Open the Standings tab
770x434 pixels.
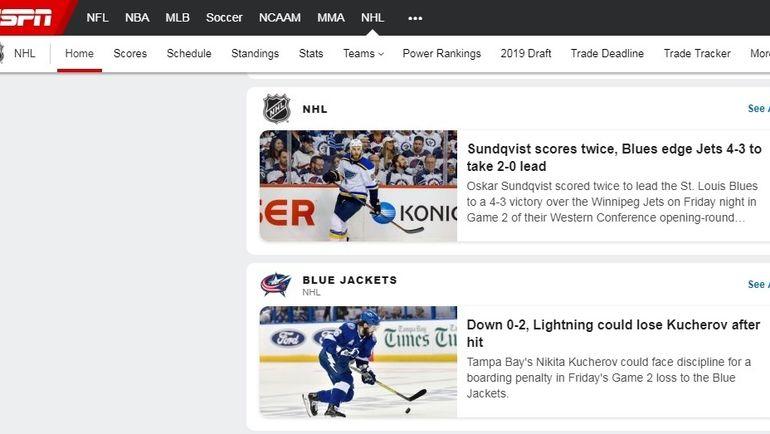pos(255,54)
